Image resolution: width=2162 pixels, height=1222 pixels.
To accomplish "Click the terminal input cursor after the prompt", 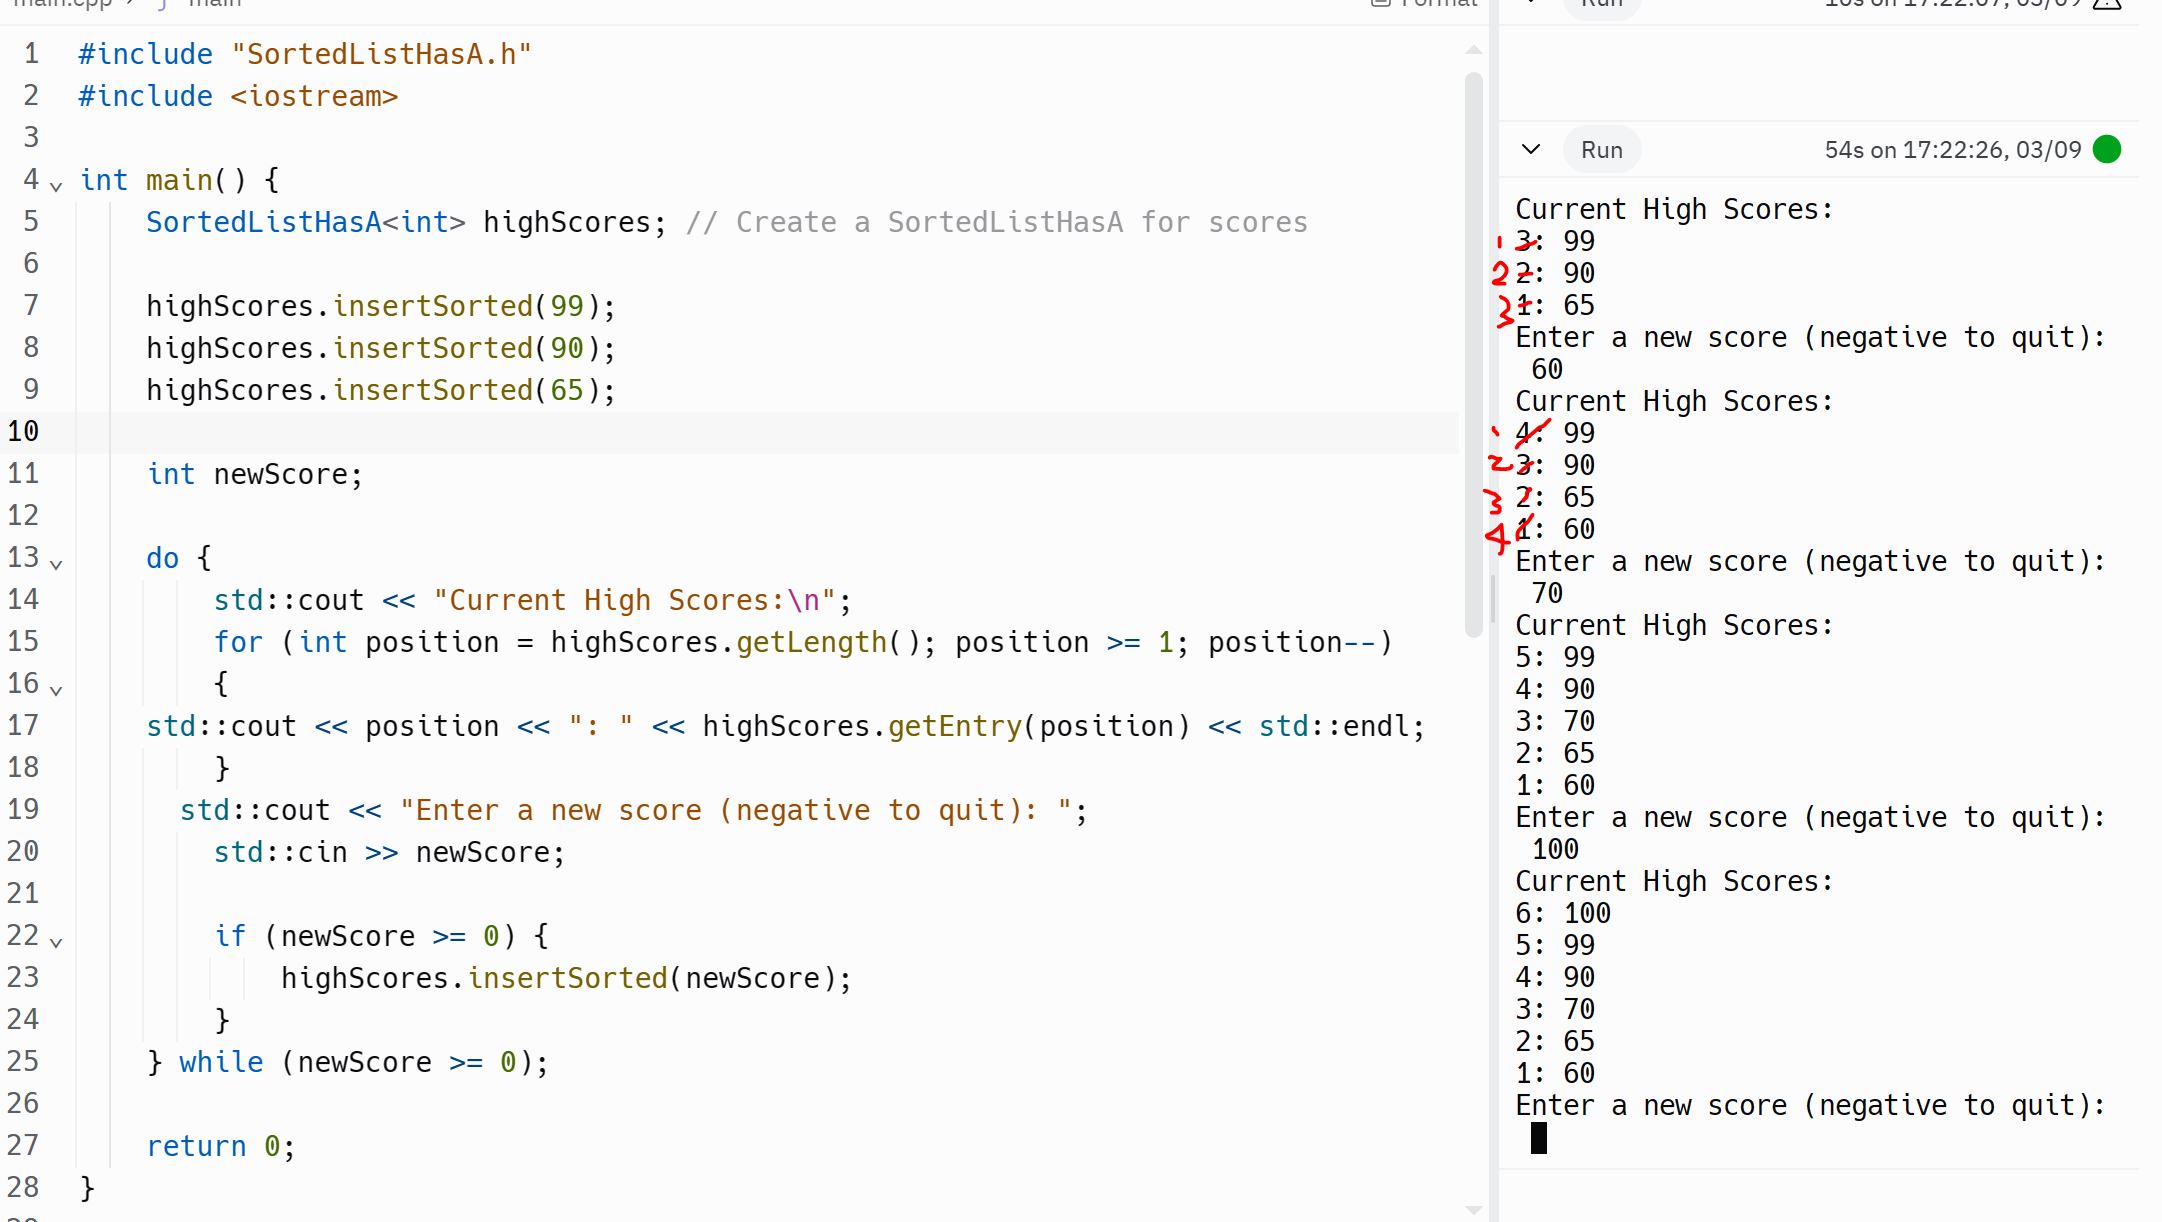I will [1537, 1137].
